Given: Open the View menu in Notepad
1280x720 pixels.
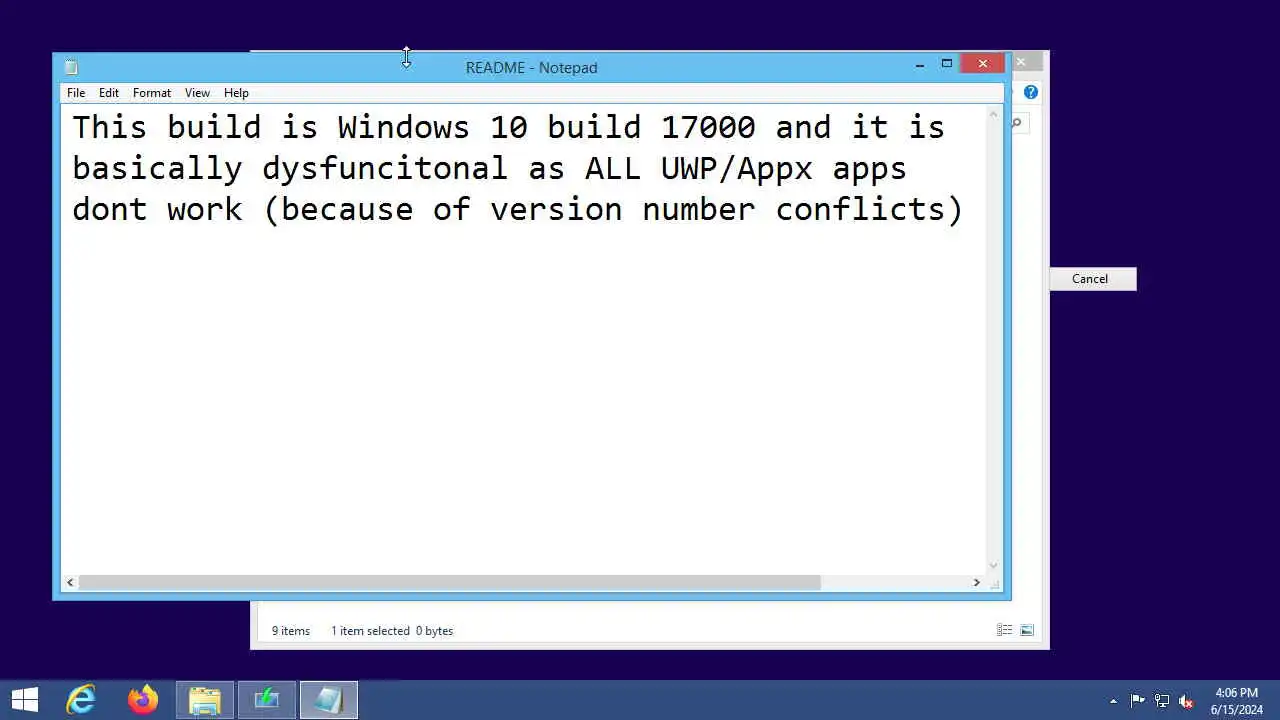Looking at the screenshot, I should (197, 93).
